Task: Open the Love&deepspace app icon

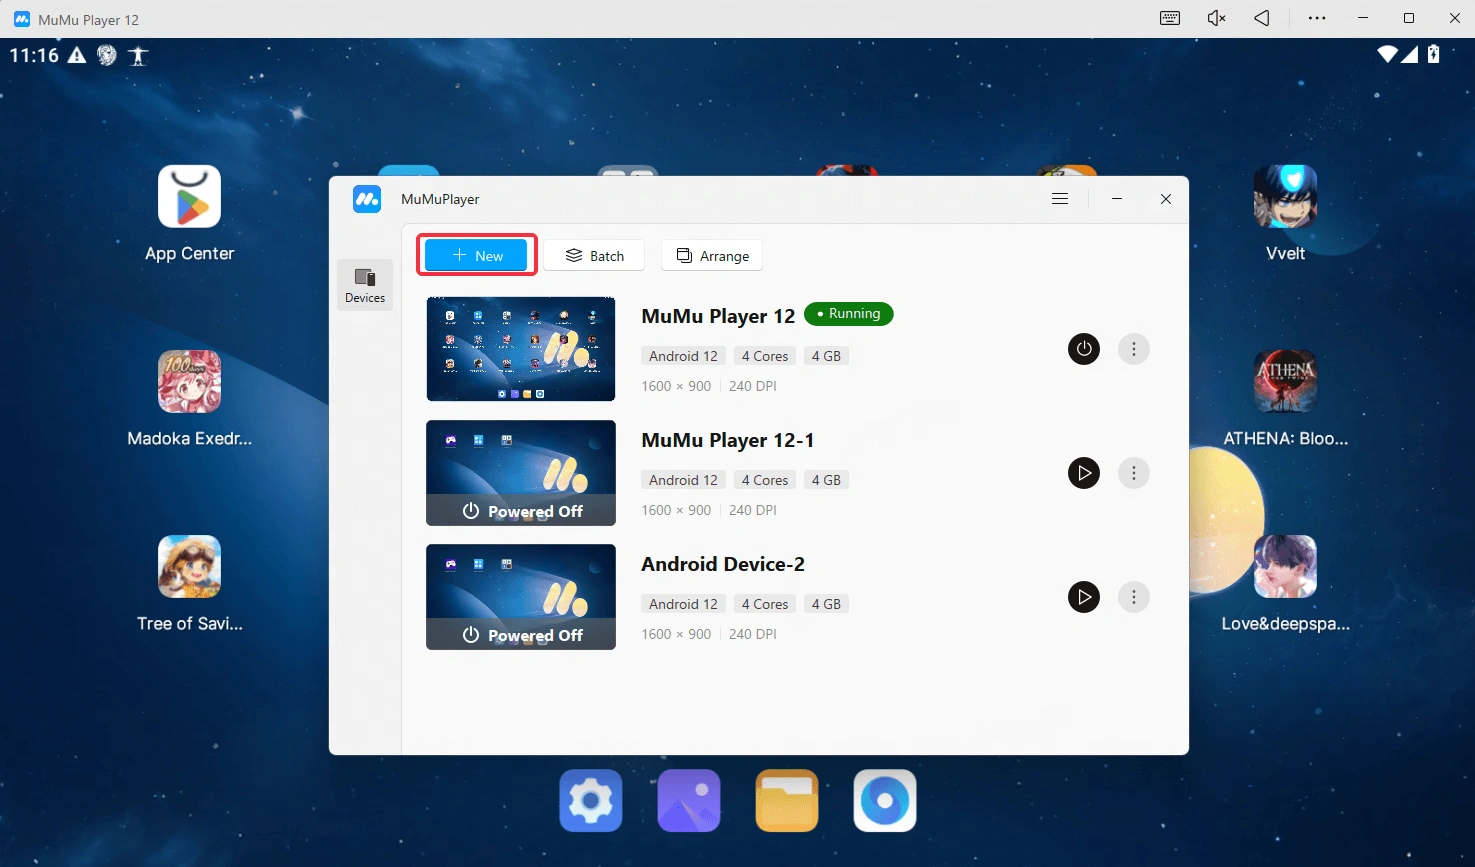Action: point(1285,566)
